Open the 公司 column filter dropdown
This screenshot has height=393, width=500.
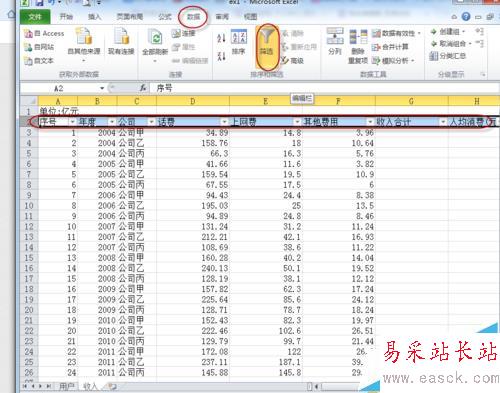152,122
